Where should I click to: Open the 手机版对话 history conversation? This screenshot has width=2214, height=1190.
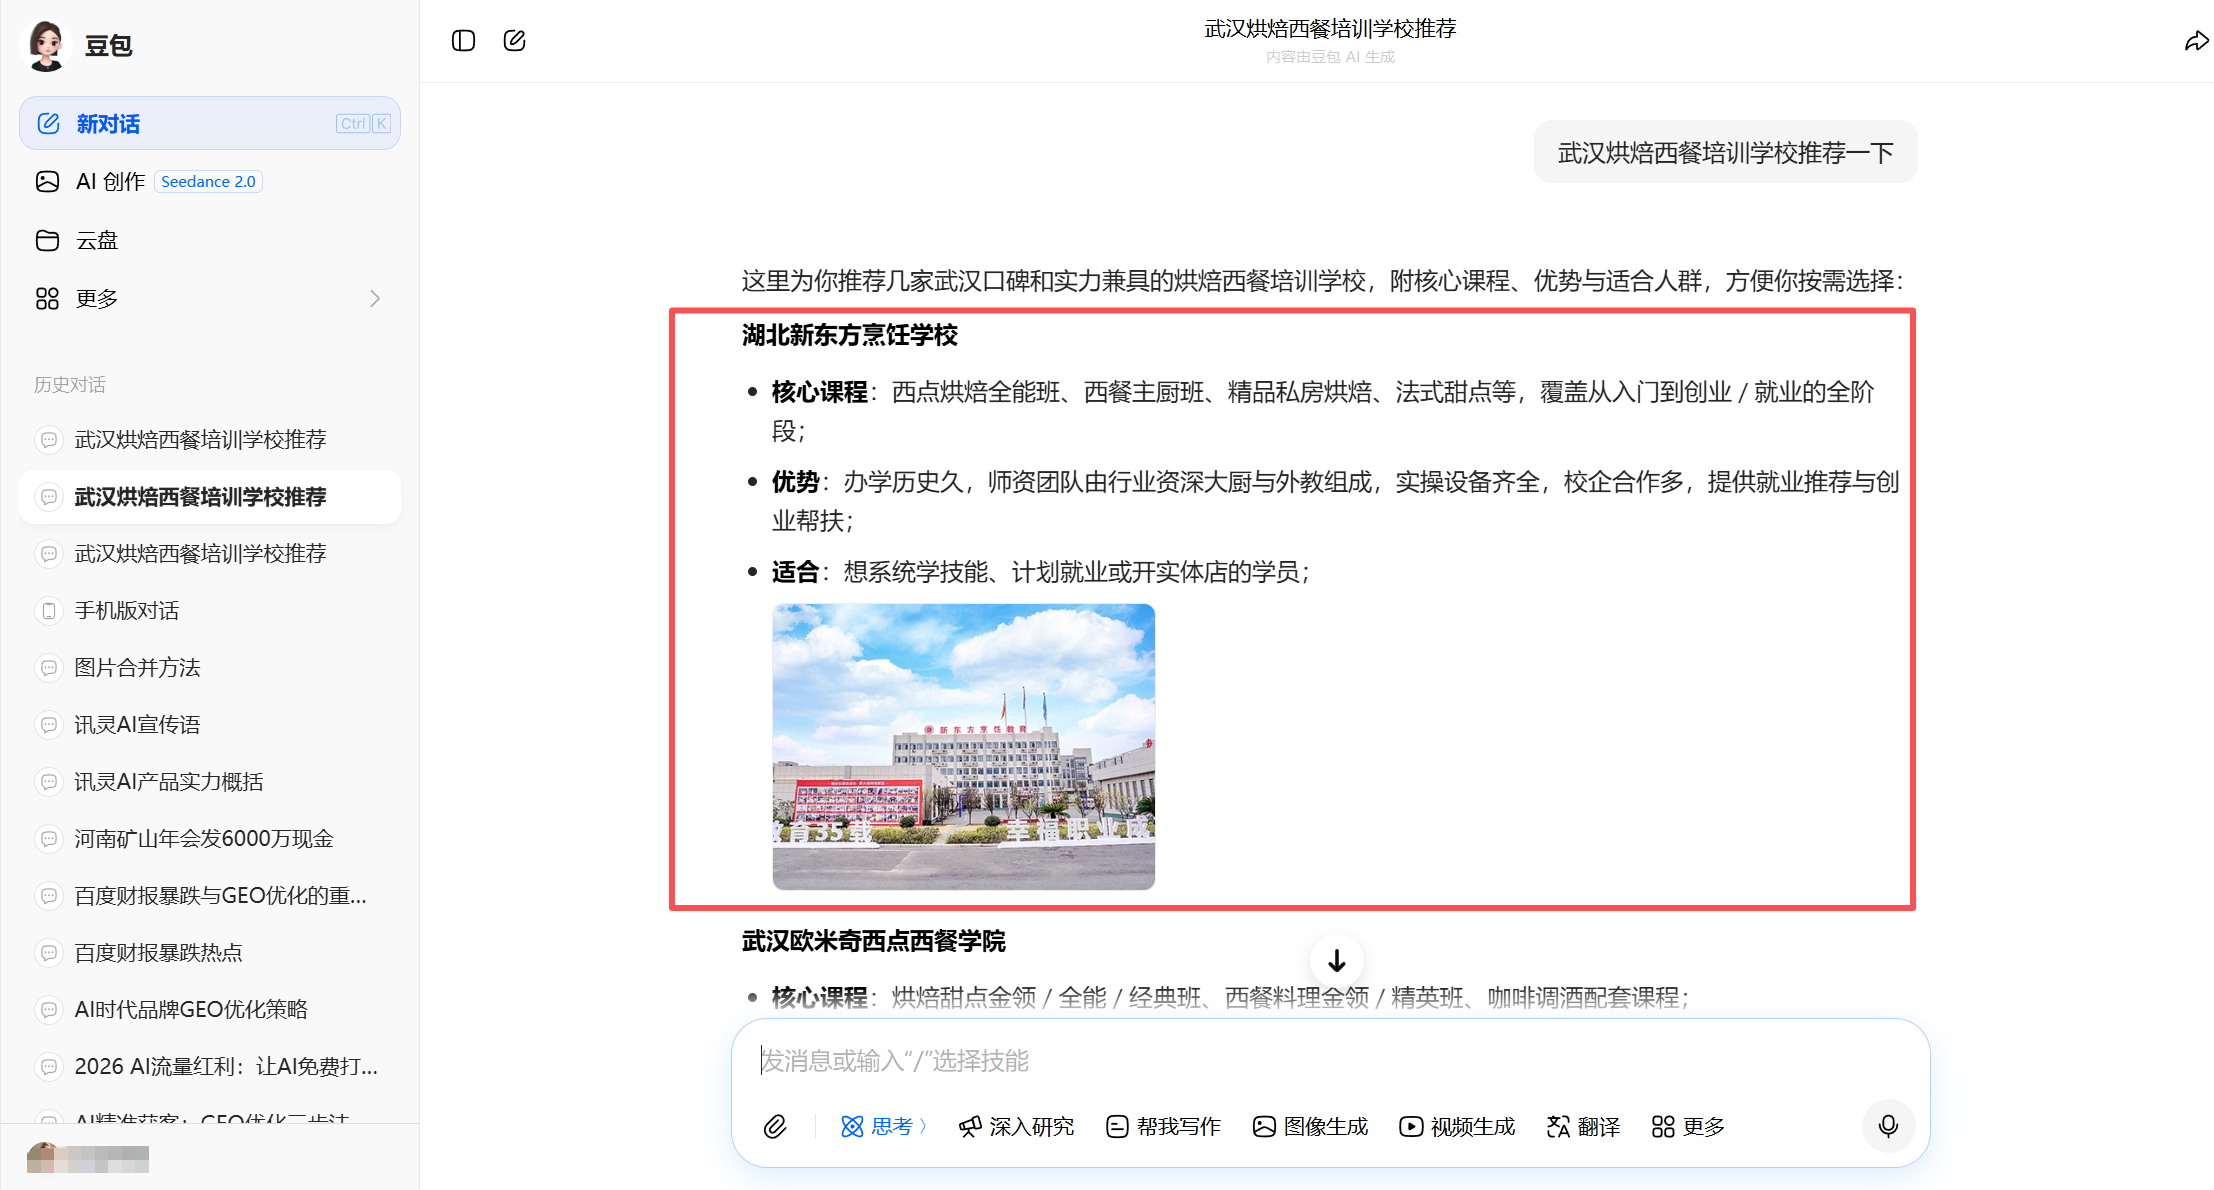[x=127, y=610]
